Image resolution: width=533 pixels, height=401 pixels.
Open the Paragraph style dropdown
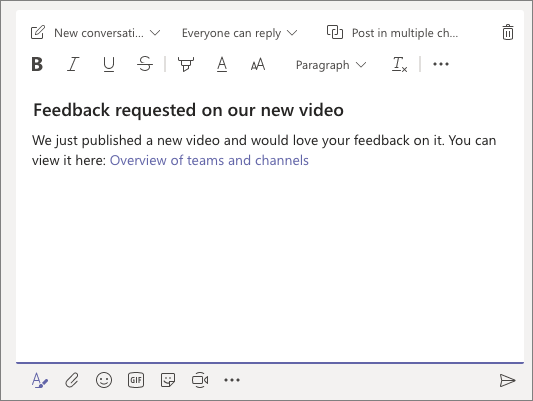pos(331,65)
